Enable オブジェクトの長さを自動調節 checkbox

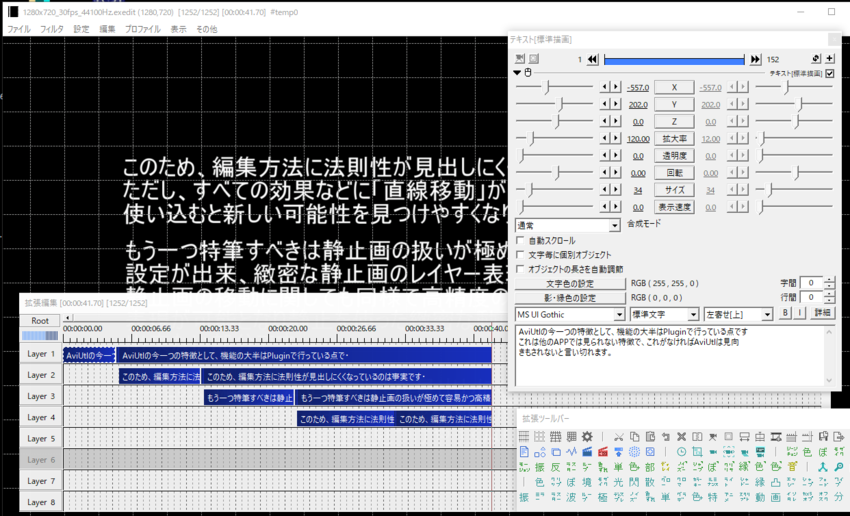(x=520, y=268)
